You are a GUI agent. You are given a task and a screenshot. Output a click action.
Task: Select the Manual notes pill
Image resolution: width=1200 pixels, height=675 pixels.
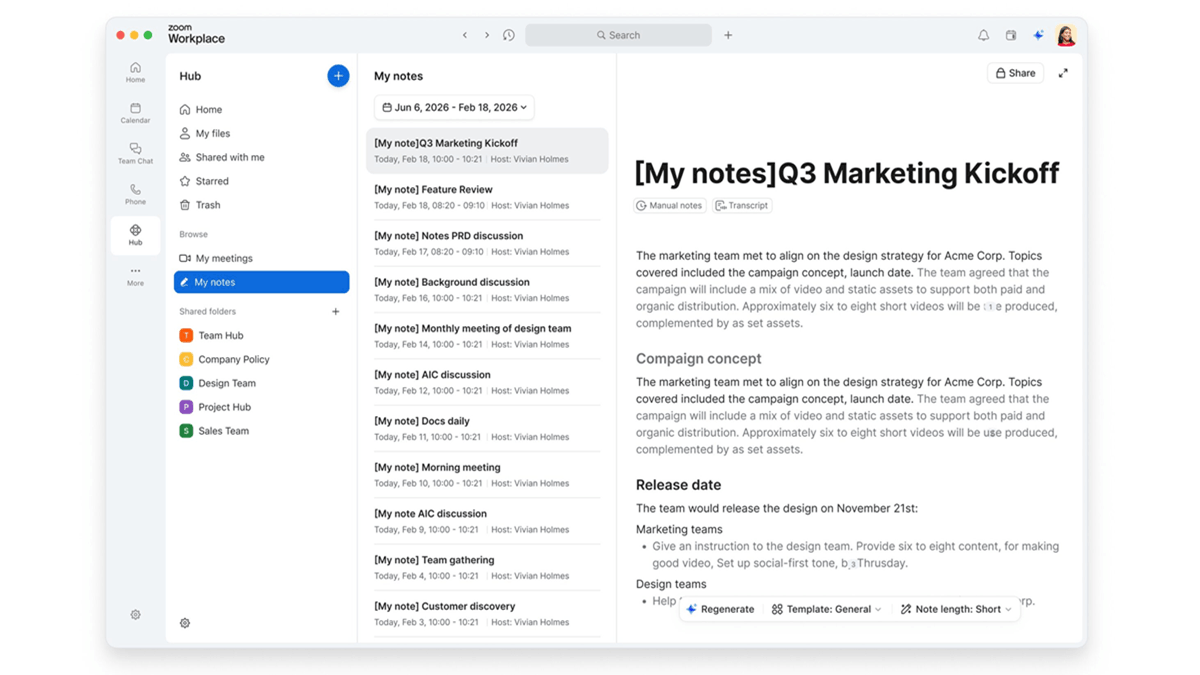click(669, 205)
